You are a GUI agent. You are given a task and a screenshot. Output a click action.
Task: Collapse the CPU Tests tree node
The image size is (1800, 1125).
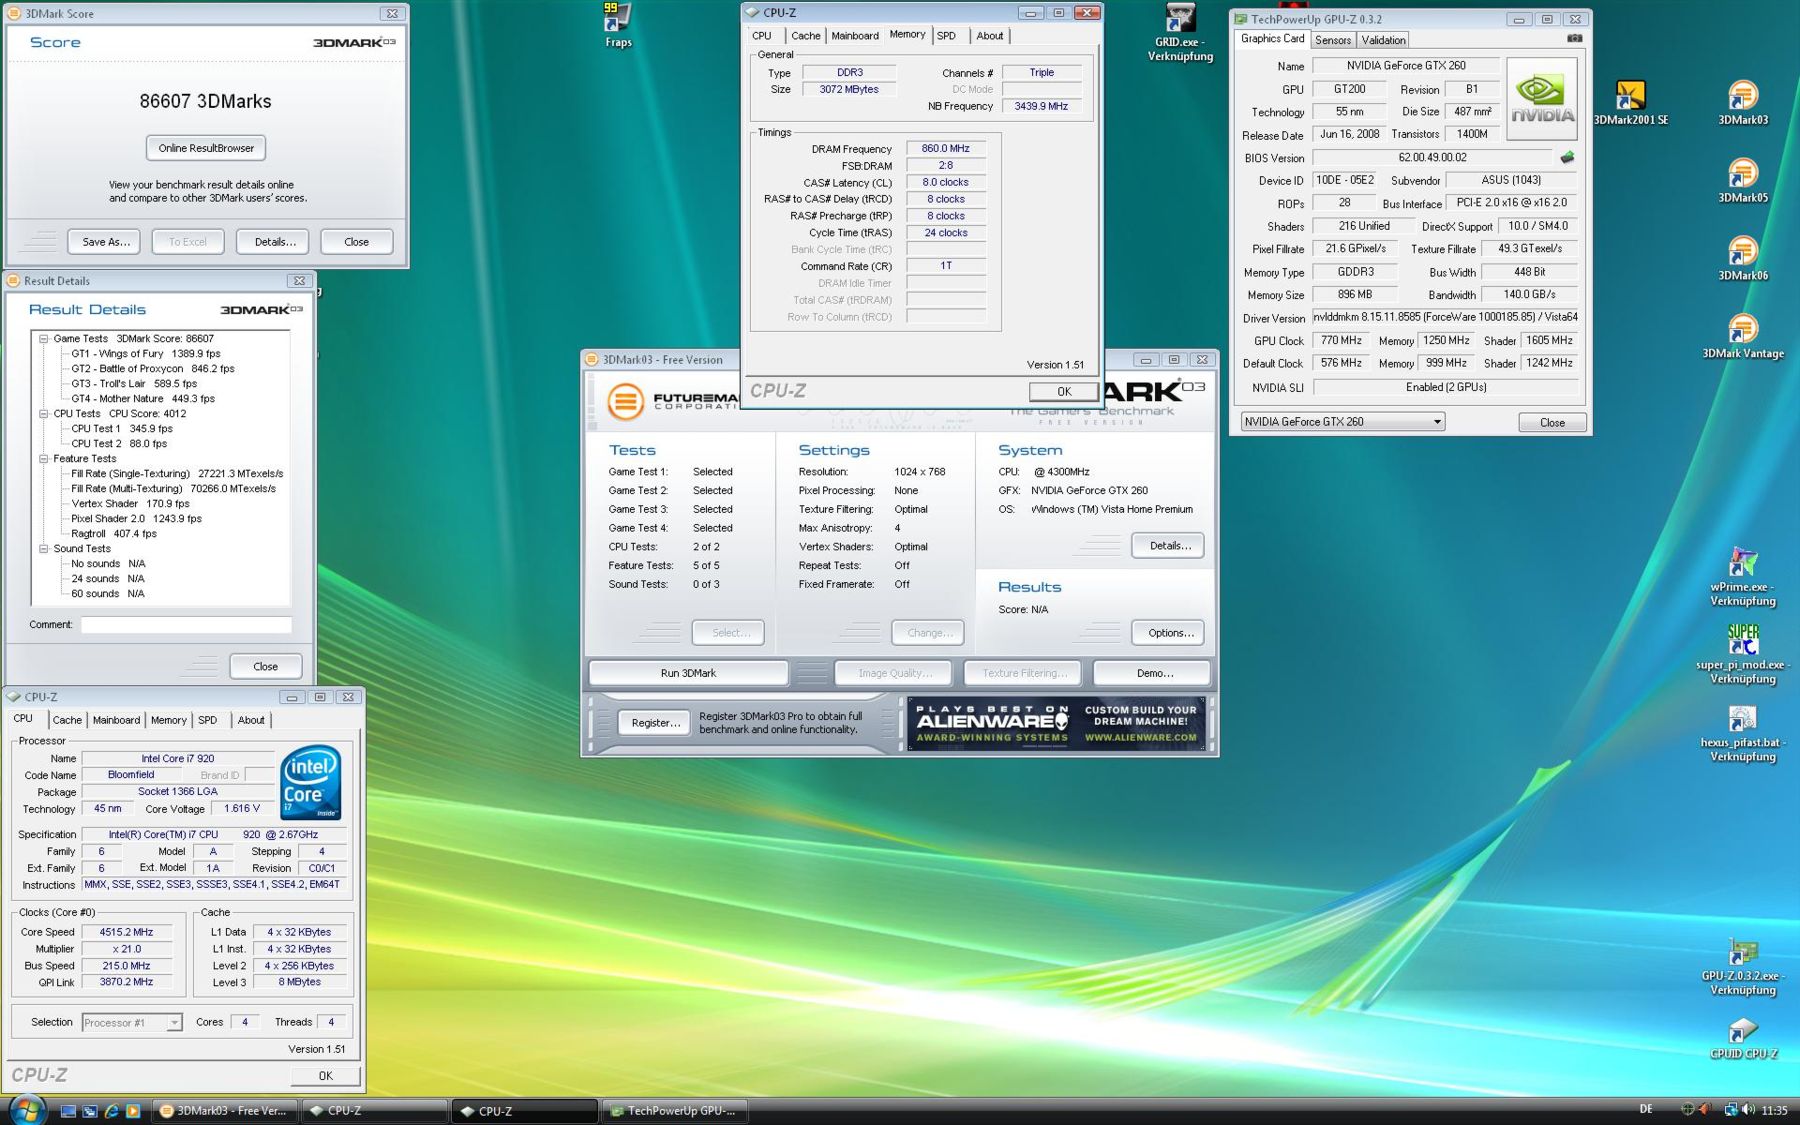pos(44,414)
